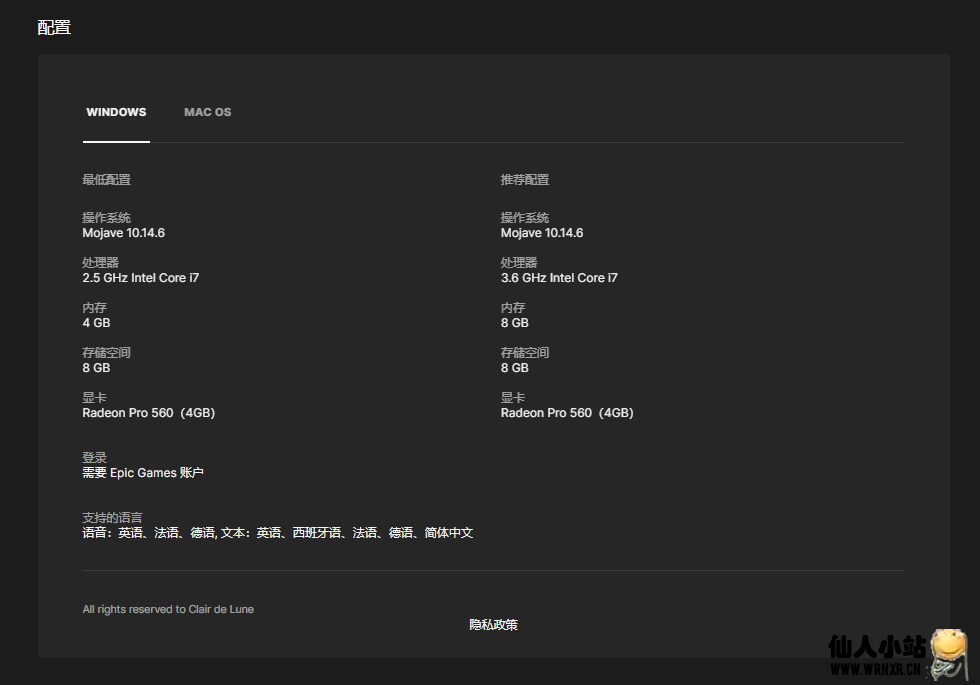Viewport: 980px width, 685px height.
Task: Click the 3.6 GHz Intel Core i7 text
Action: [x=559, y=278]
